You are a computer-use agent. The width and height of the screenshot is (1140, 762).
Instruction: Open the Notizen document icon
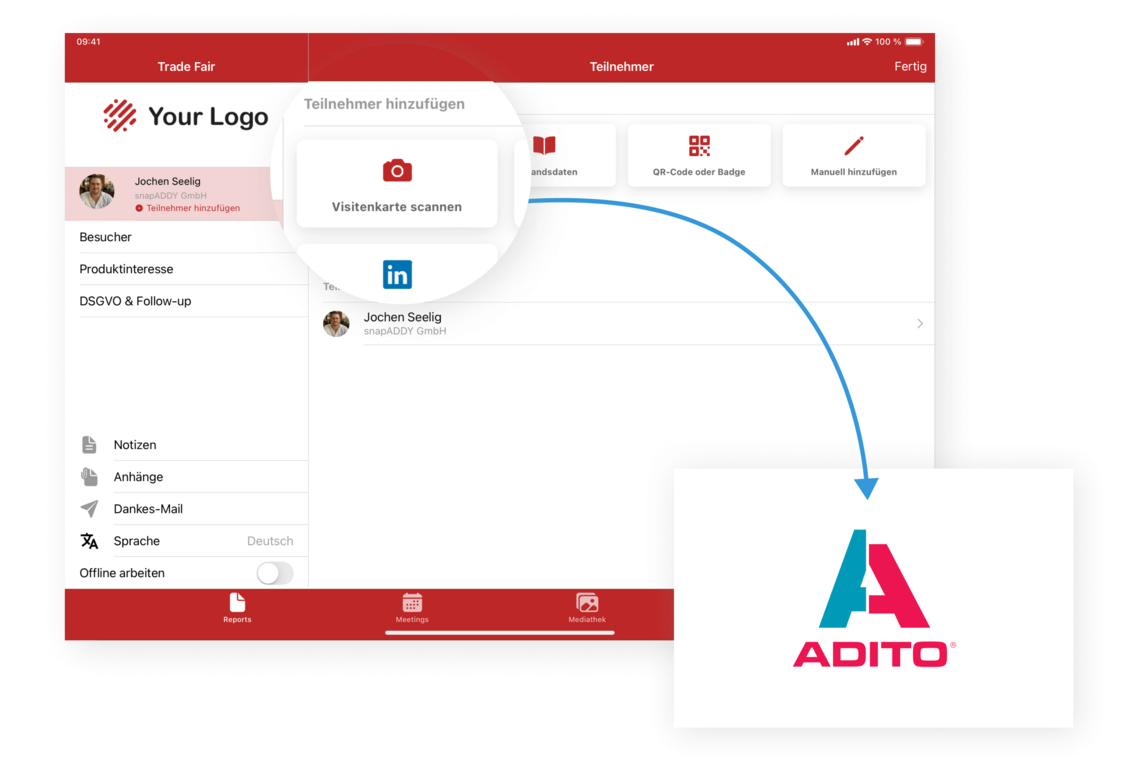(x=89, y=444)
